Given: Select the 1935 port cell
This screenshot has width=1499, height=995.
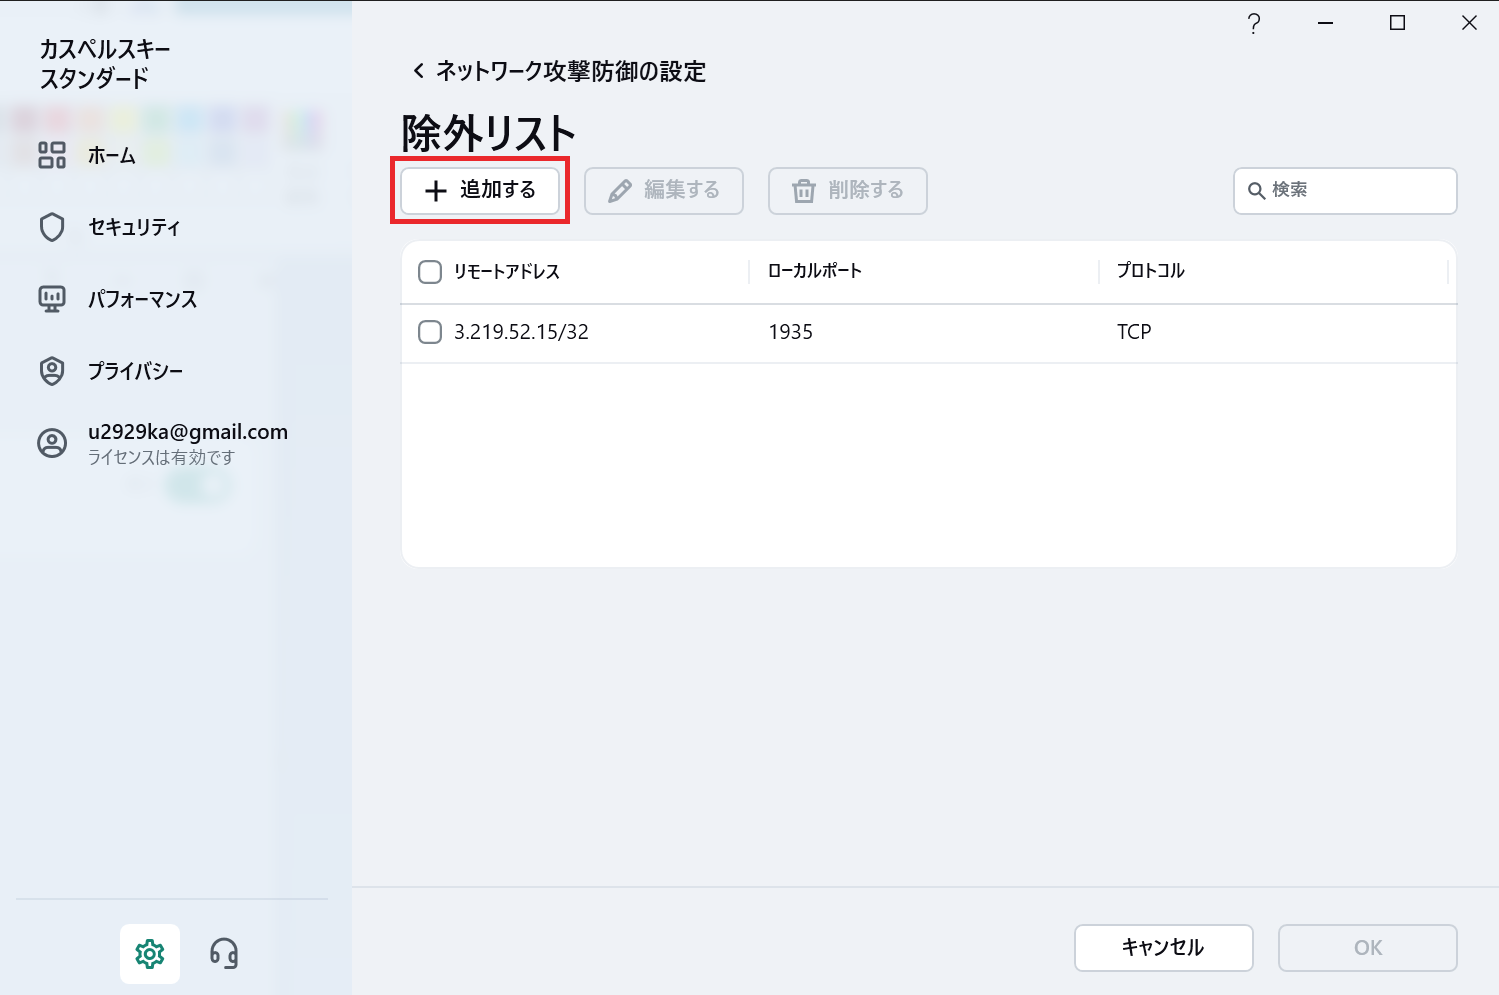Looking at the screenshot, I should 791,332.
